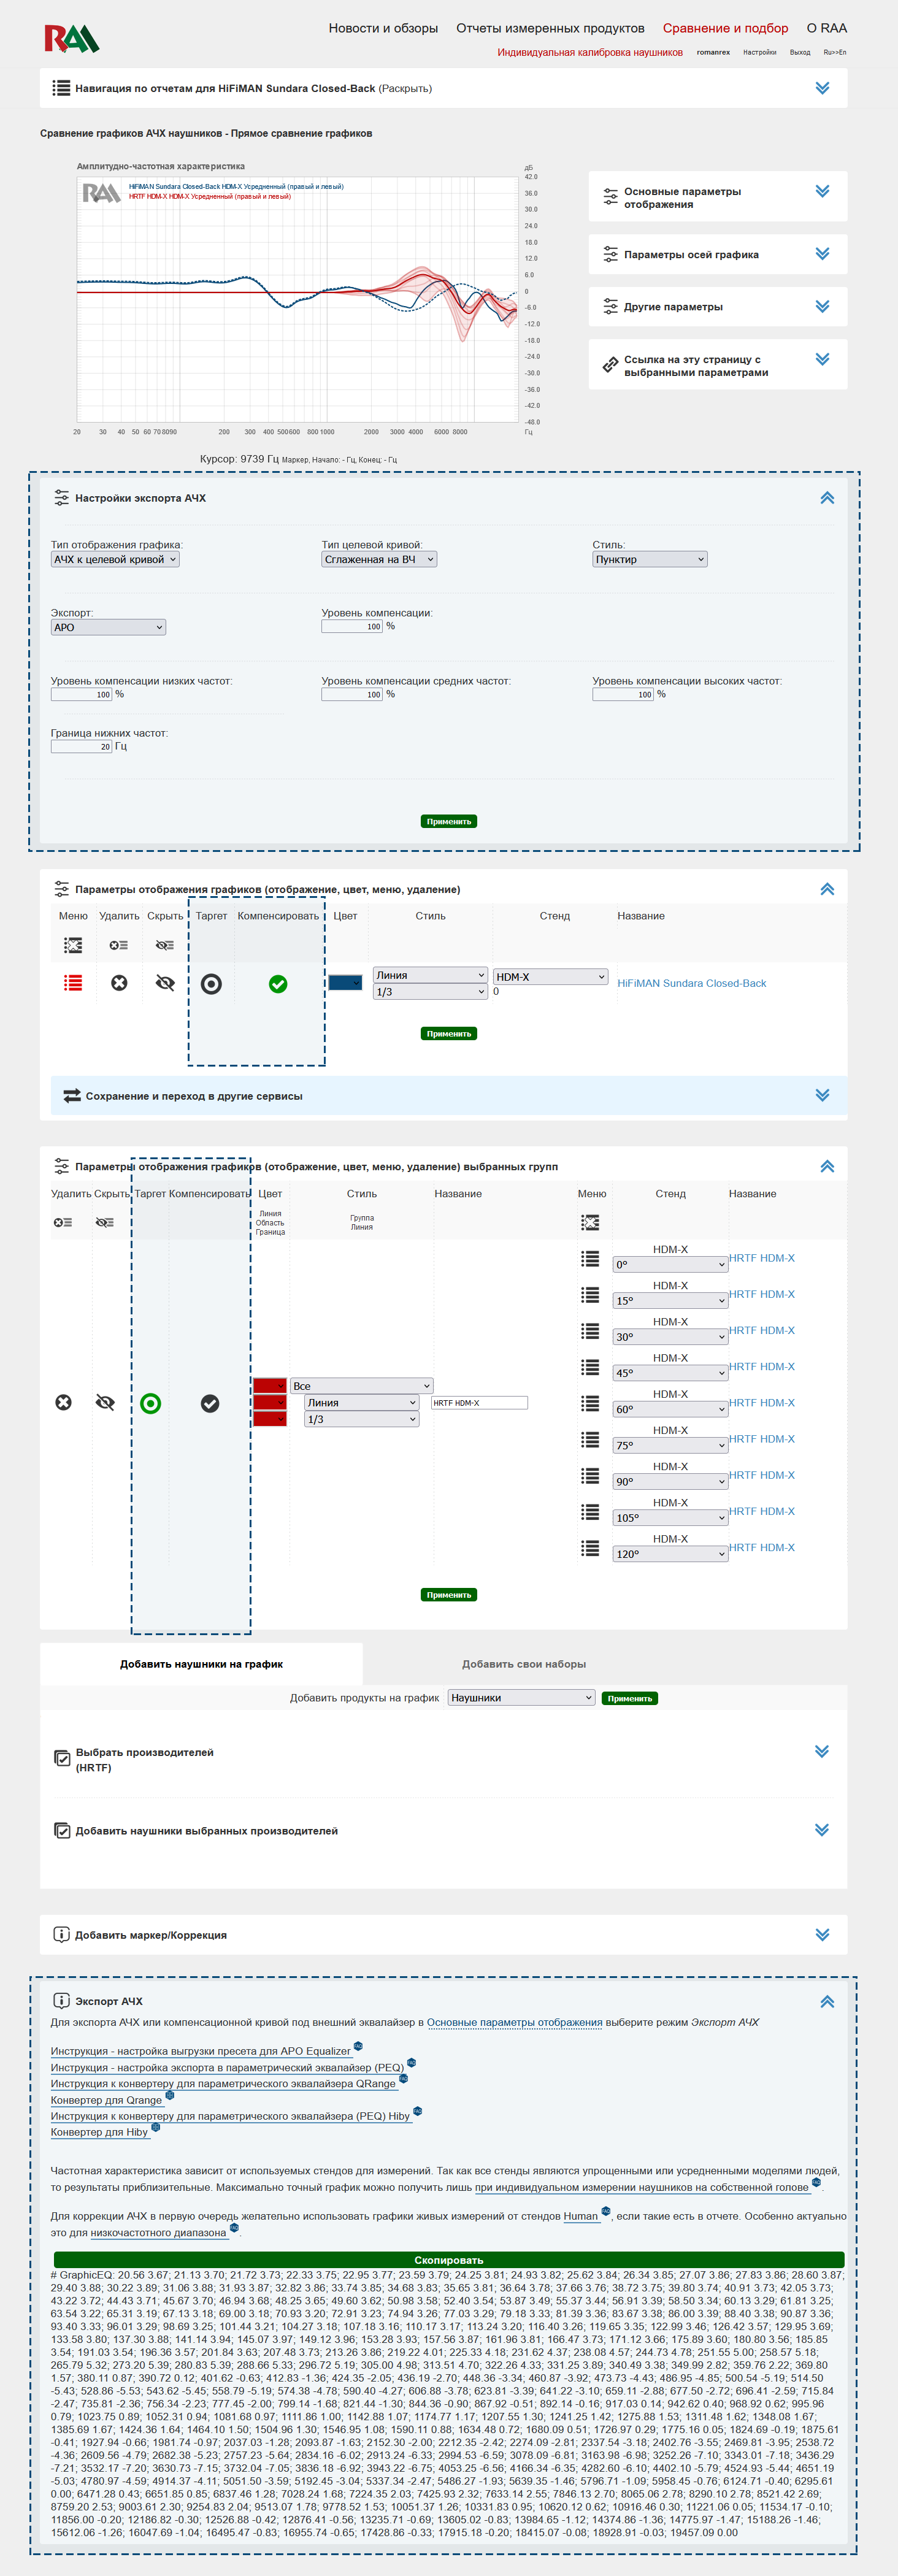The image size is (898, 2576).
Task: Click hide-all icon in groups table header
Action: click(105, 1222)
